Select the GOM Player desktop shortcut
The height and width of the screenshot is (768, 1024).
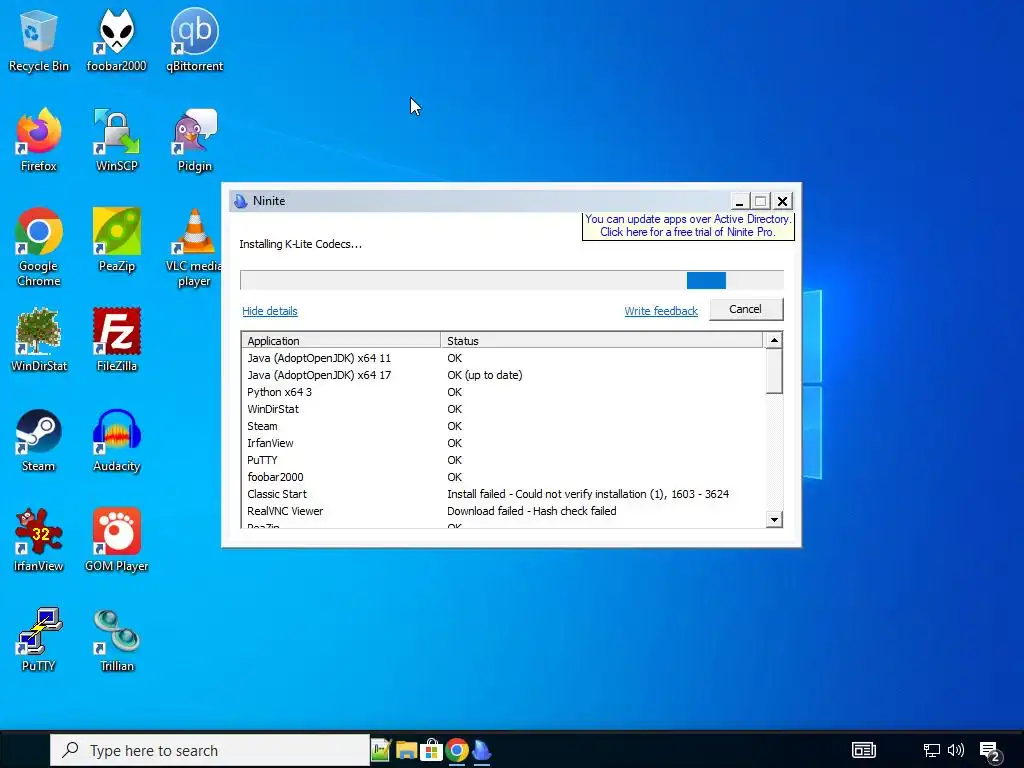pos(116,540)
